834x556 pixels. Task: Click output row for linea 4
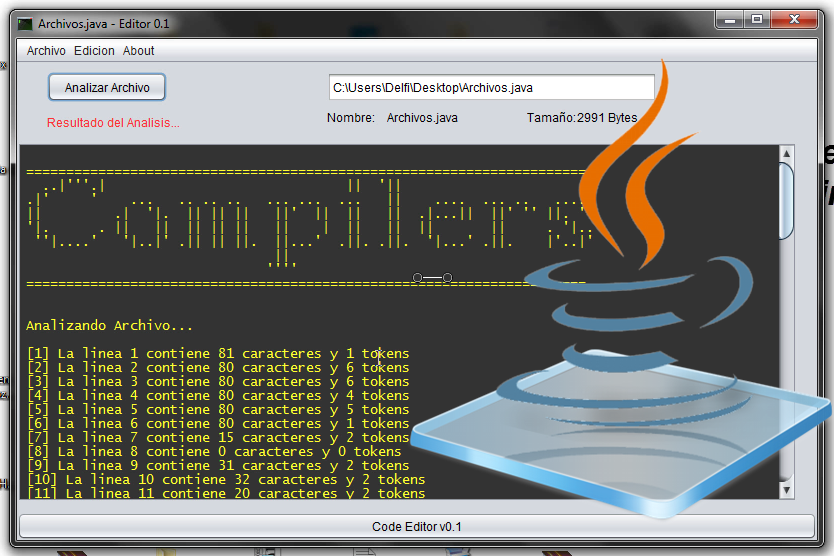pos(218,395)
